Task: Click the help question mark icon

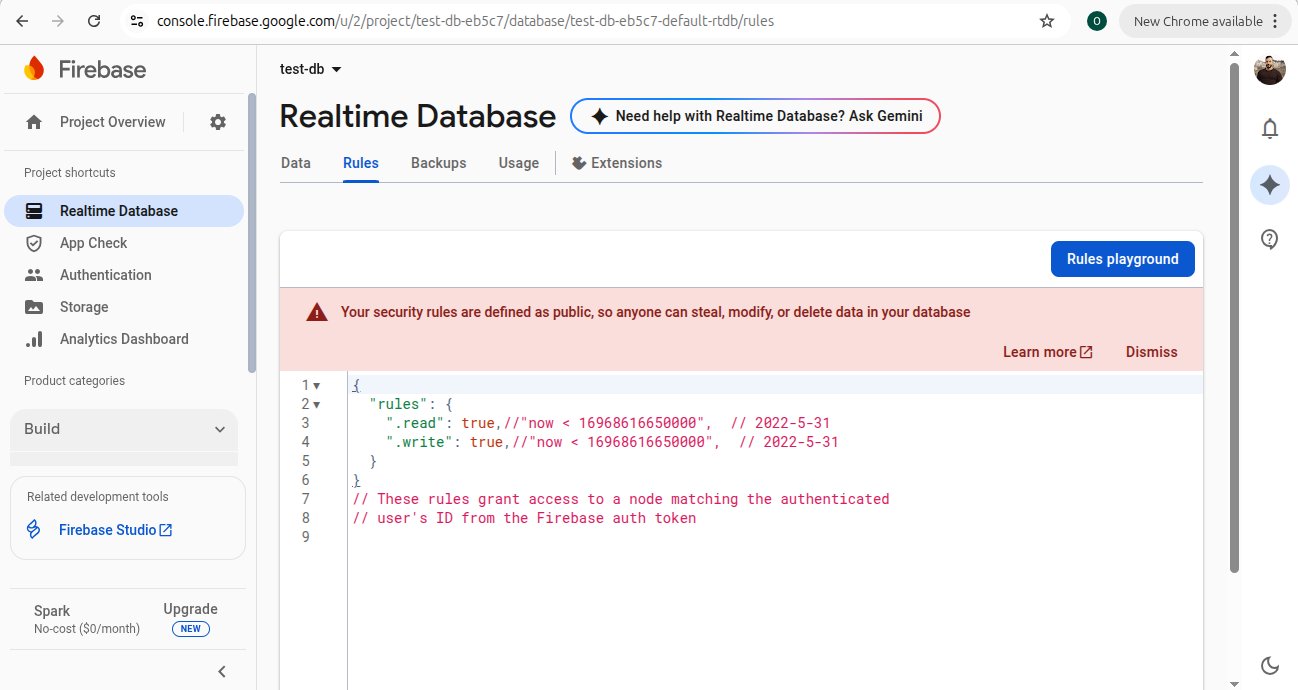Action: point(1269,239)
